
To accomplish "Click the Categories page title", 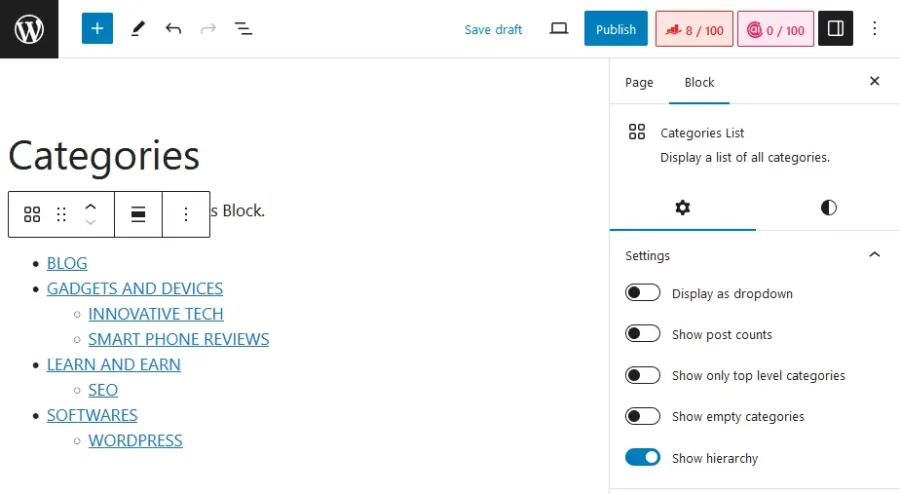I will tap(104, 155).
